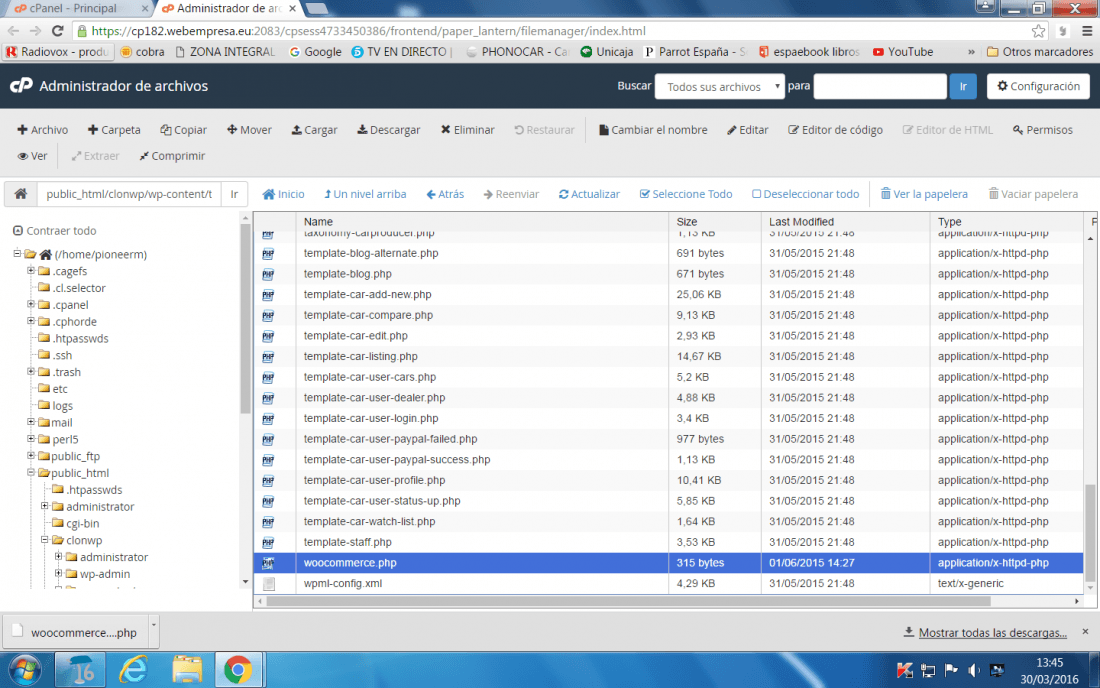Expand the perl5 folder node

pos(31,439)
